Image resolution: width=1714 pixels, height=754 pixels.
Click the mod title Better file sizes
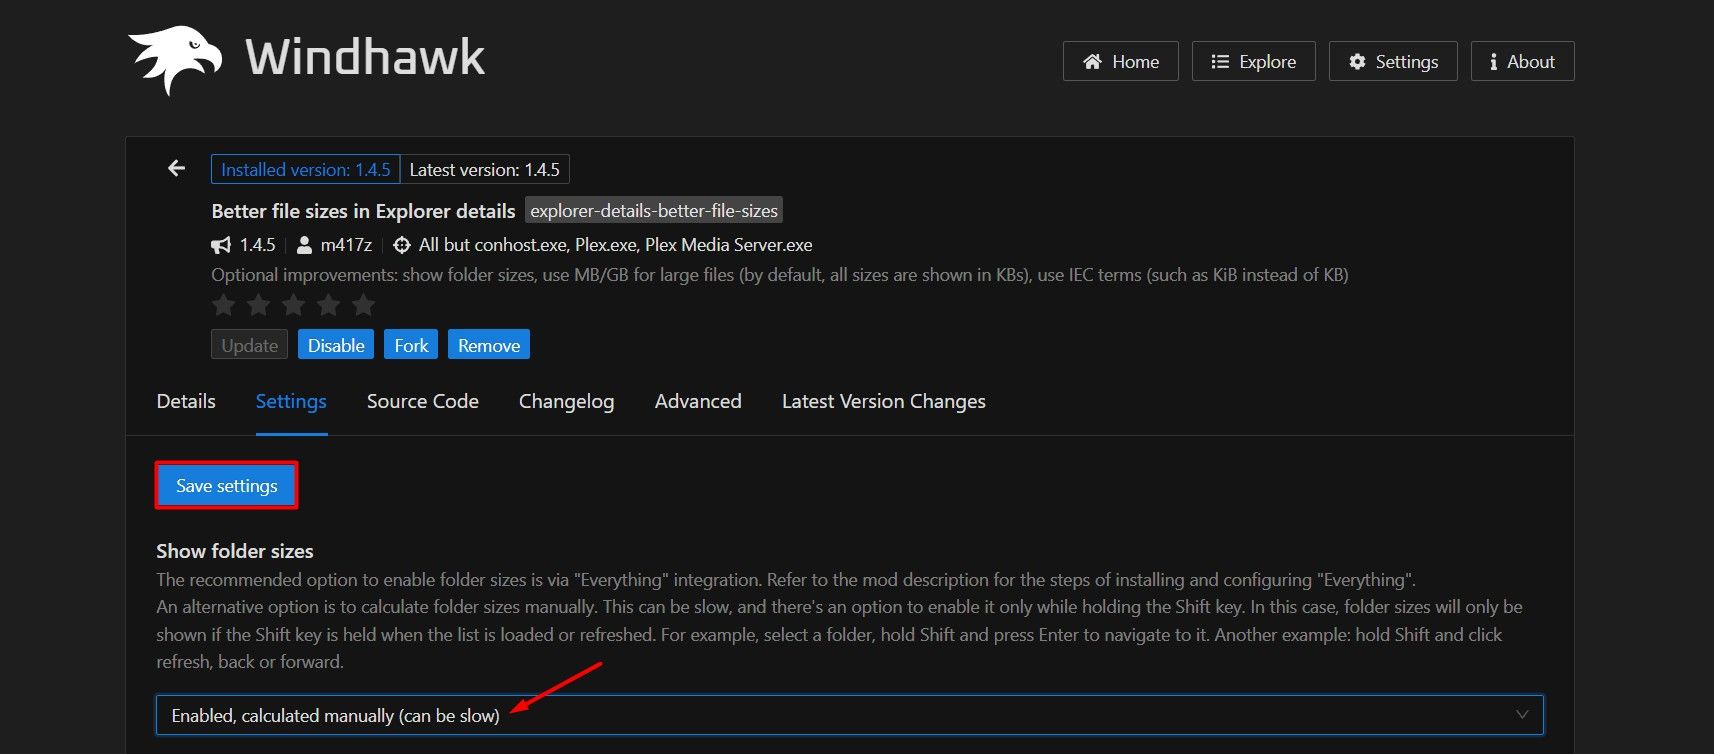364,211
